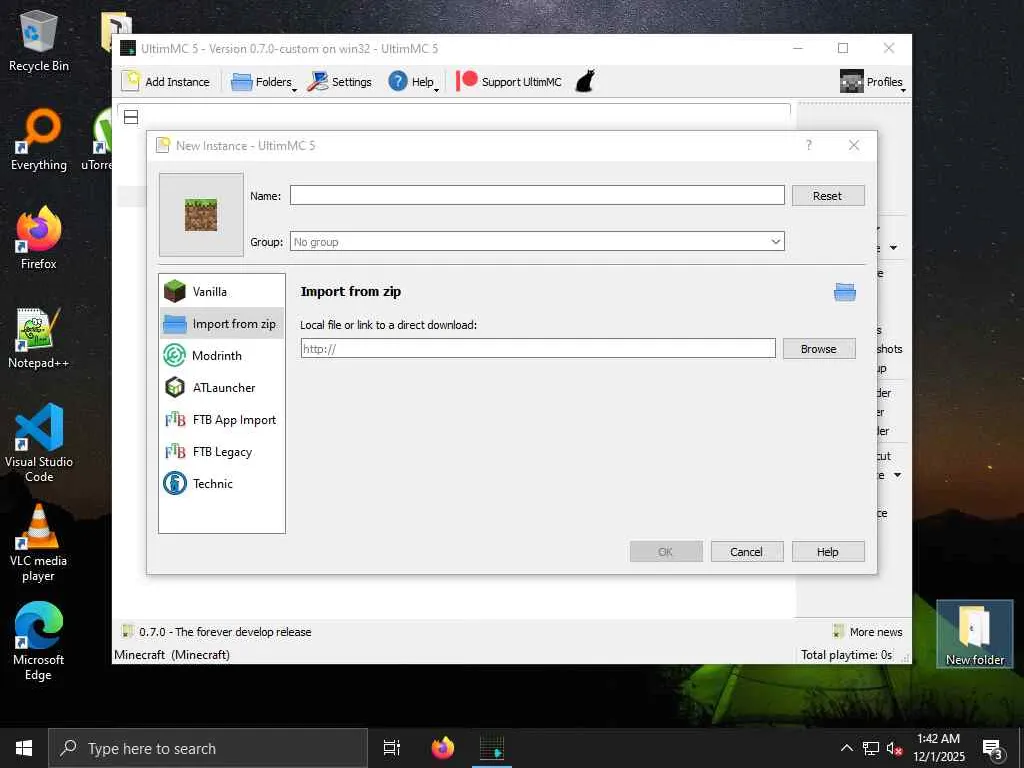Screen dimensions: 1024x768
Task: Click the UltimMC taskbar icon
Action: coord(492,748)
